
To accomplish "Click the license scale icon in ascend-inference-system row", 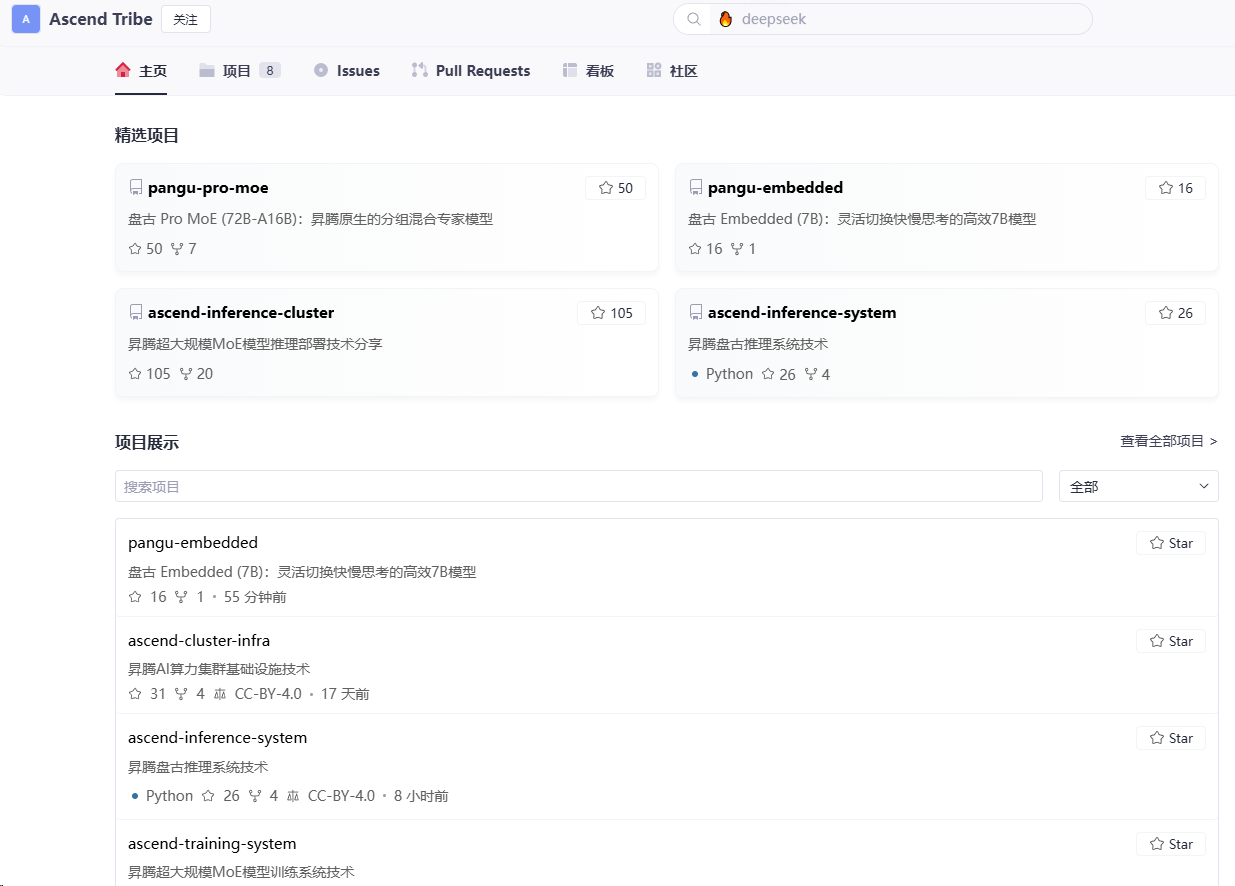I will point(293,796).
